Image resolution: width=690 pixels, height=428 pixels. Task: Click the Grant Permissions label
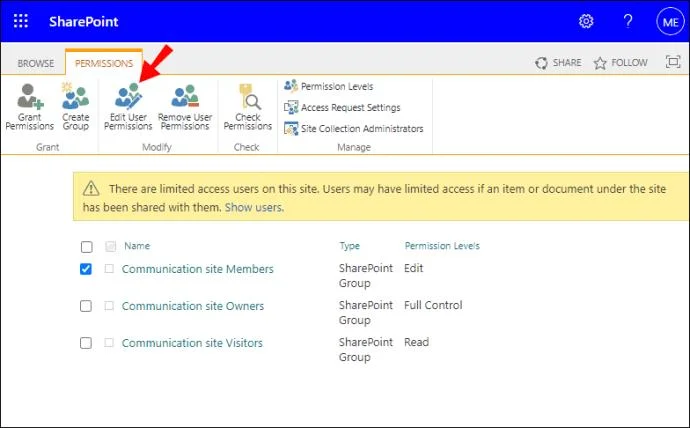click(29, 122)
